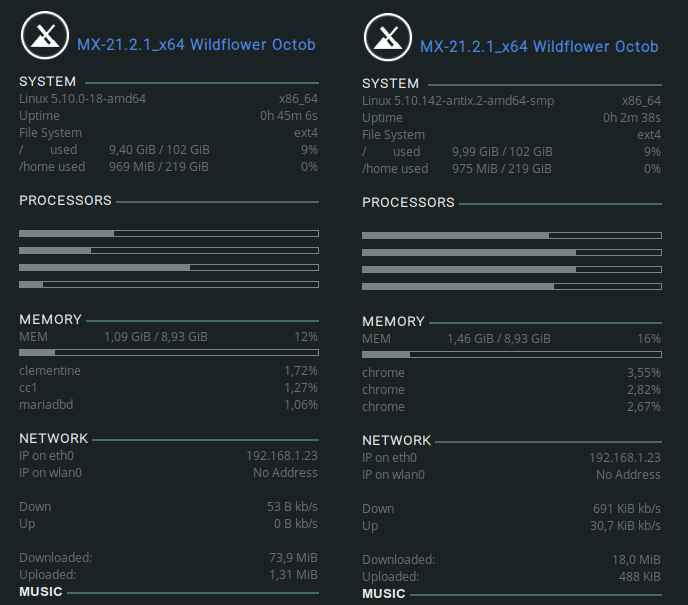The width and height of the screenshot is (688, 605).
Task: Click chrome process showing 3,55%
Action: pos(512,373)
